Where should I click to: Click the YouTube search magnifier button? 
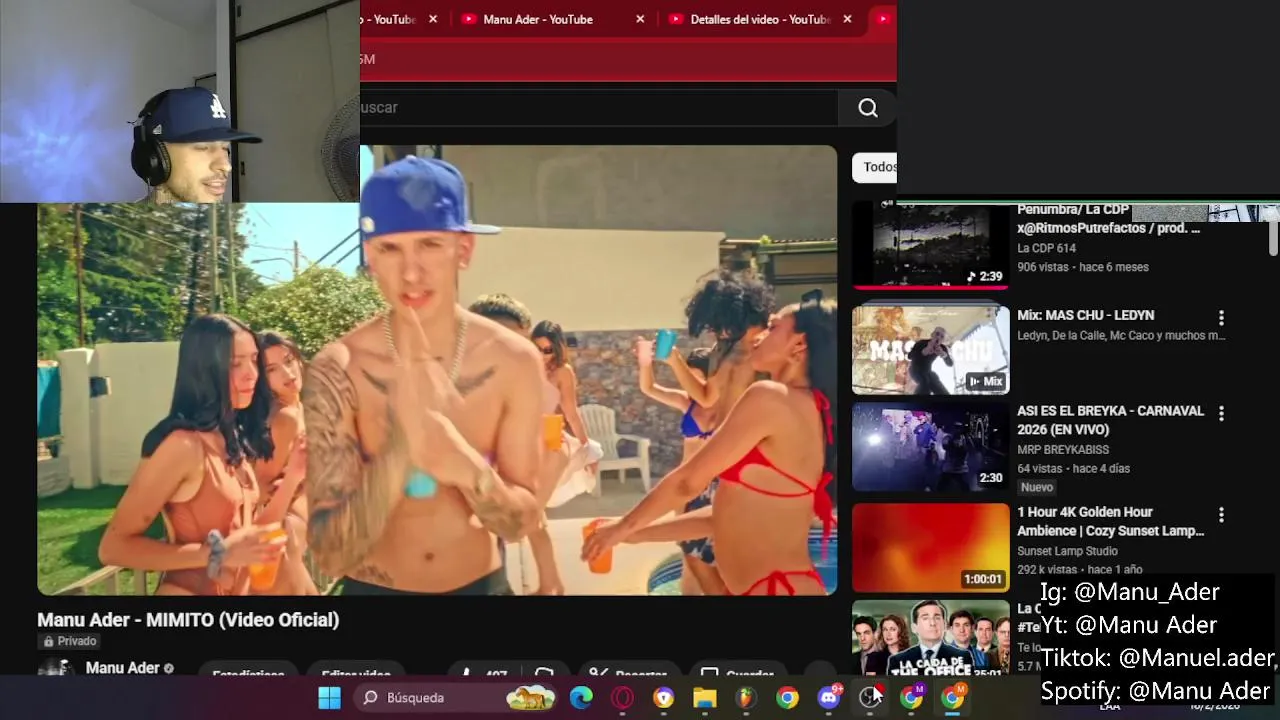coord(868,108)
